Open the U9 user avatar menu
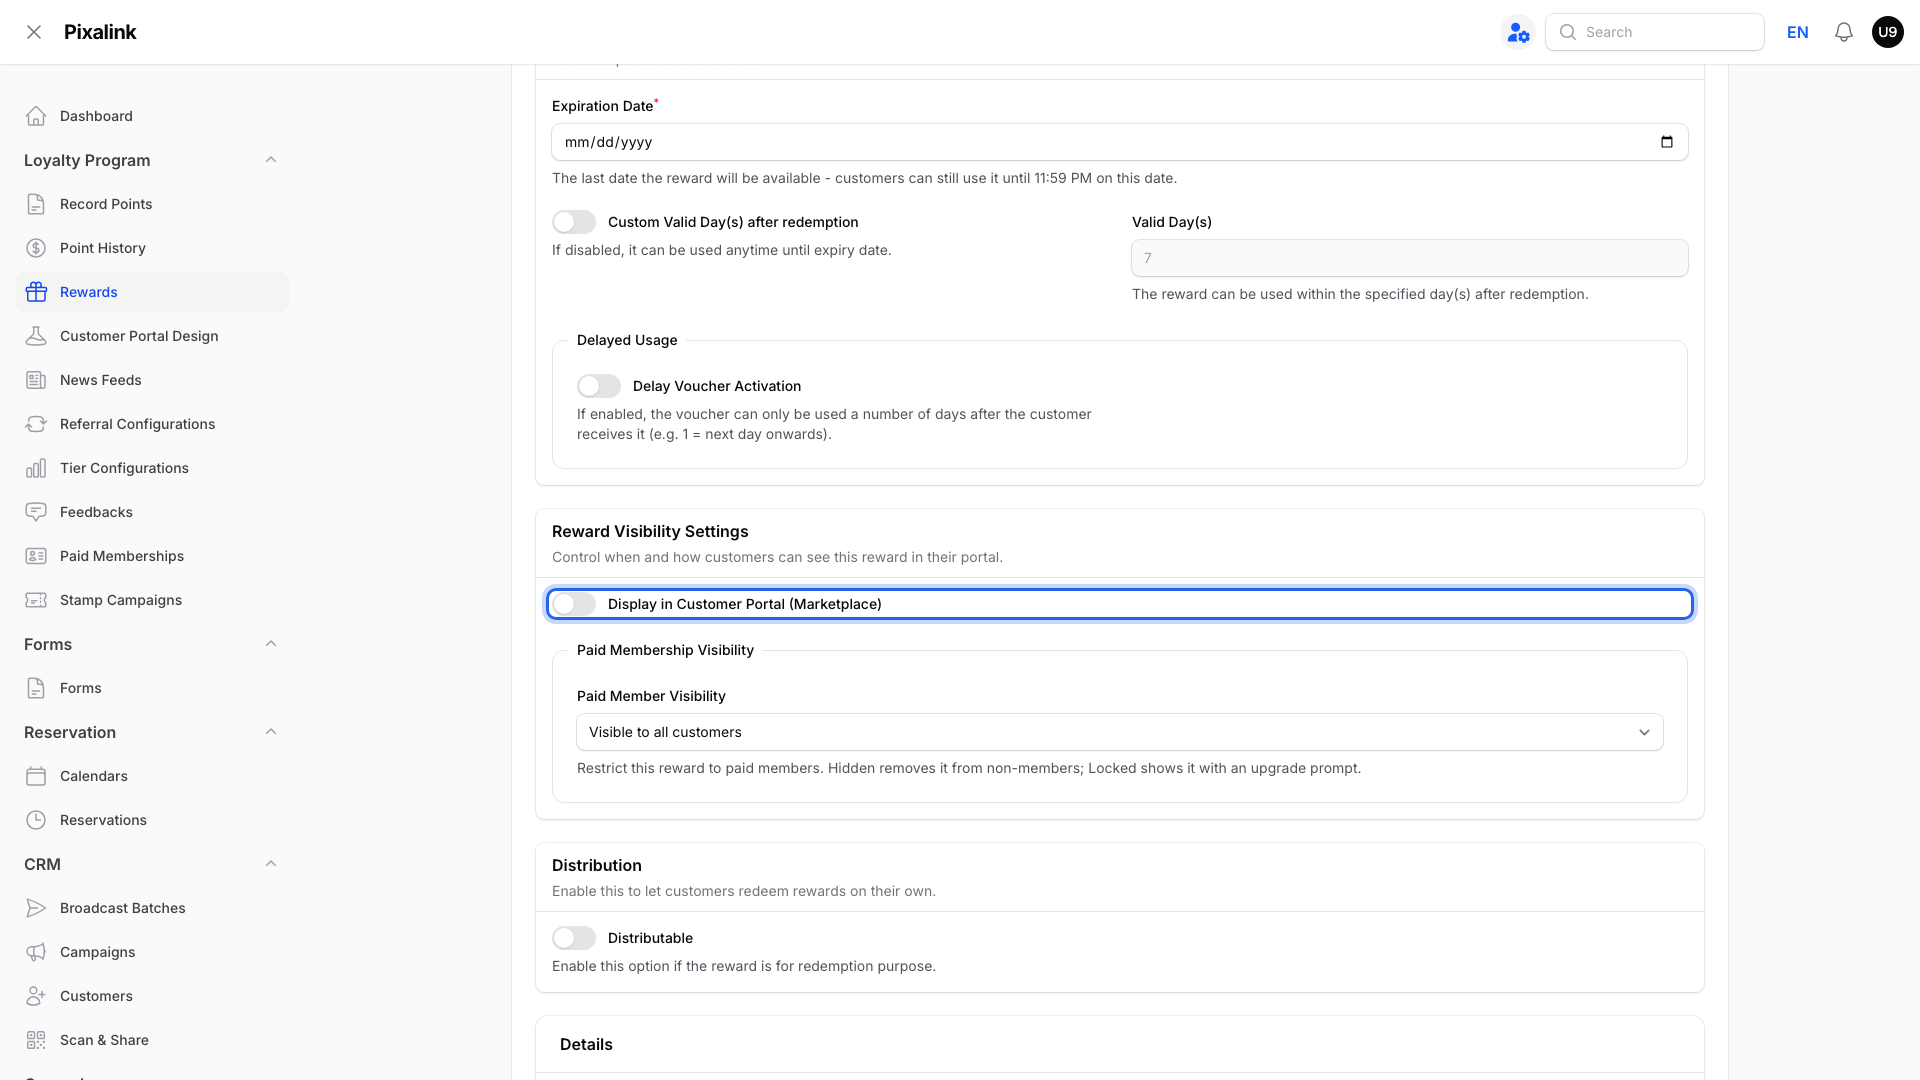 [1888, 32]
